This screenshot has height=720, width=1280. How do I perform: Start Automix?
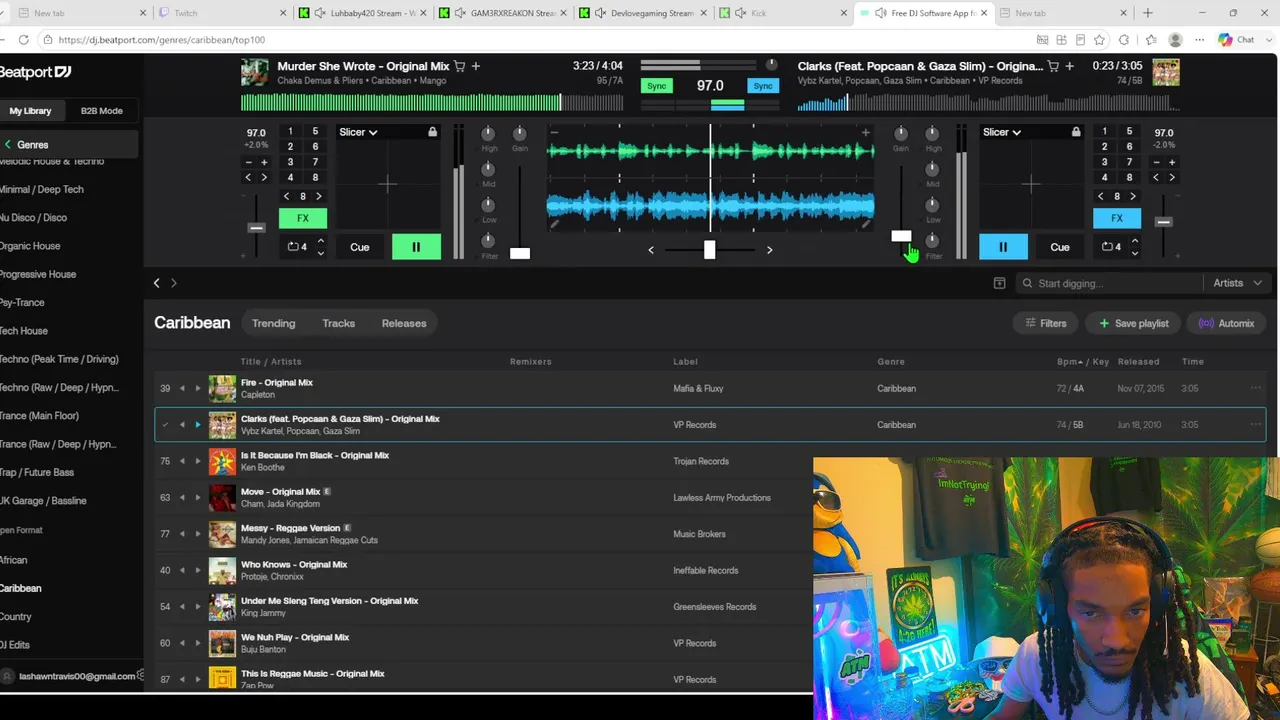pos(1226,323)
